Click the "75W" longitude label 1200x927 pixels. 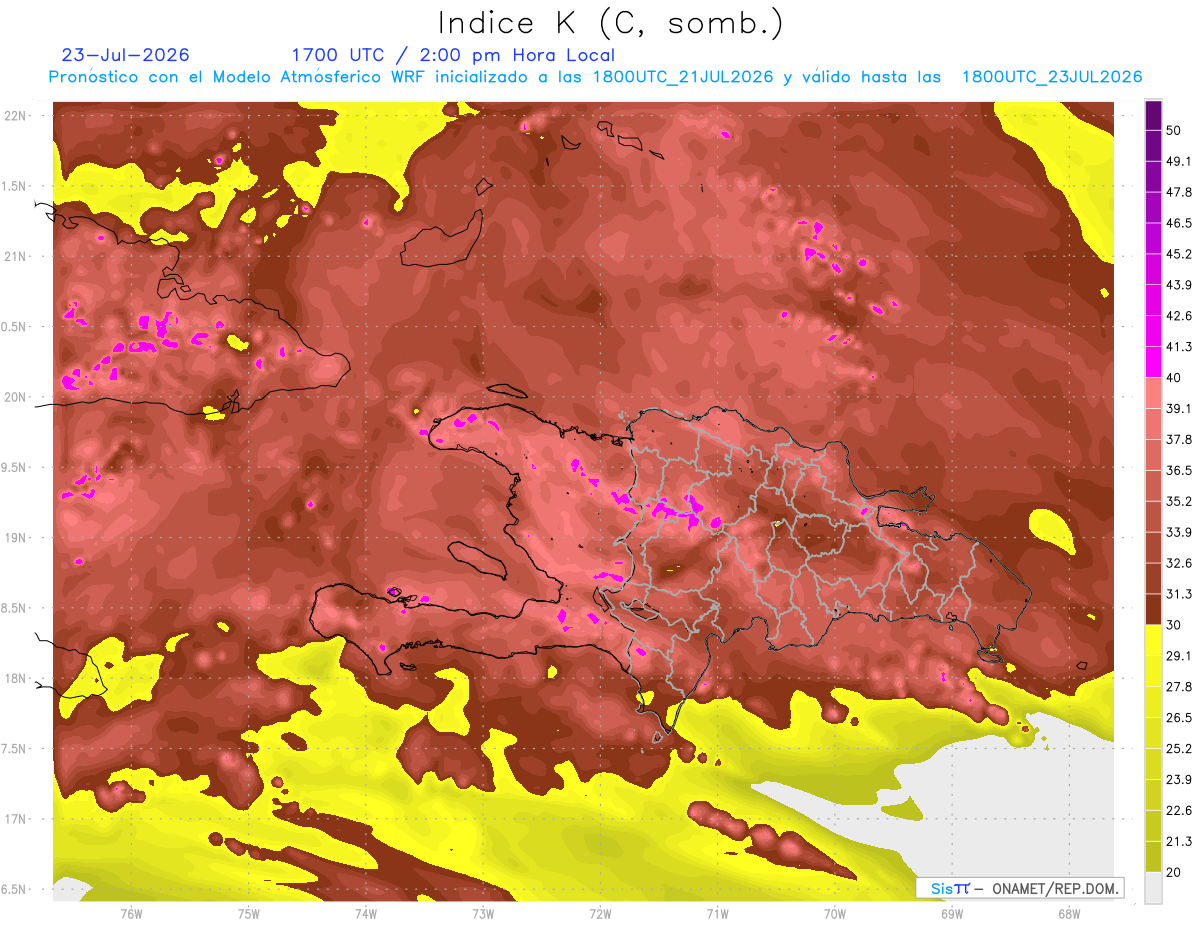pyautogui.click(x=248, y=913)
